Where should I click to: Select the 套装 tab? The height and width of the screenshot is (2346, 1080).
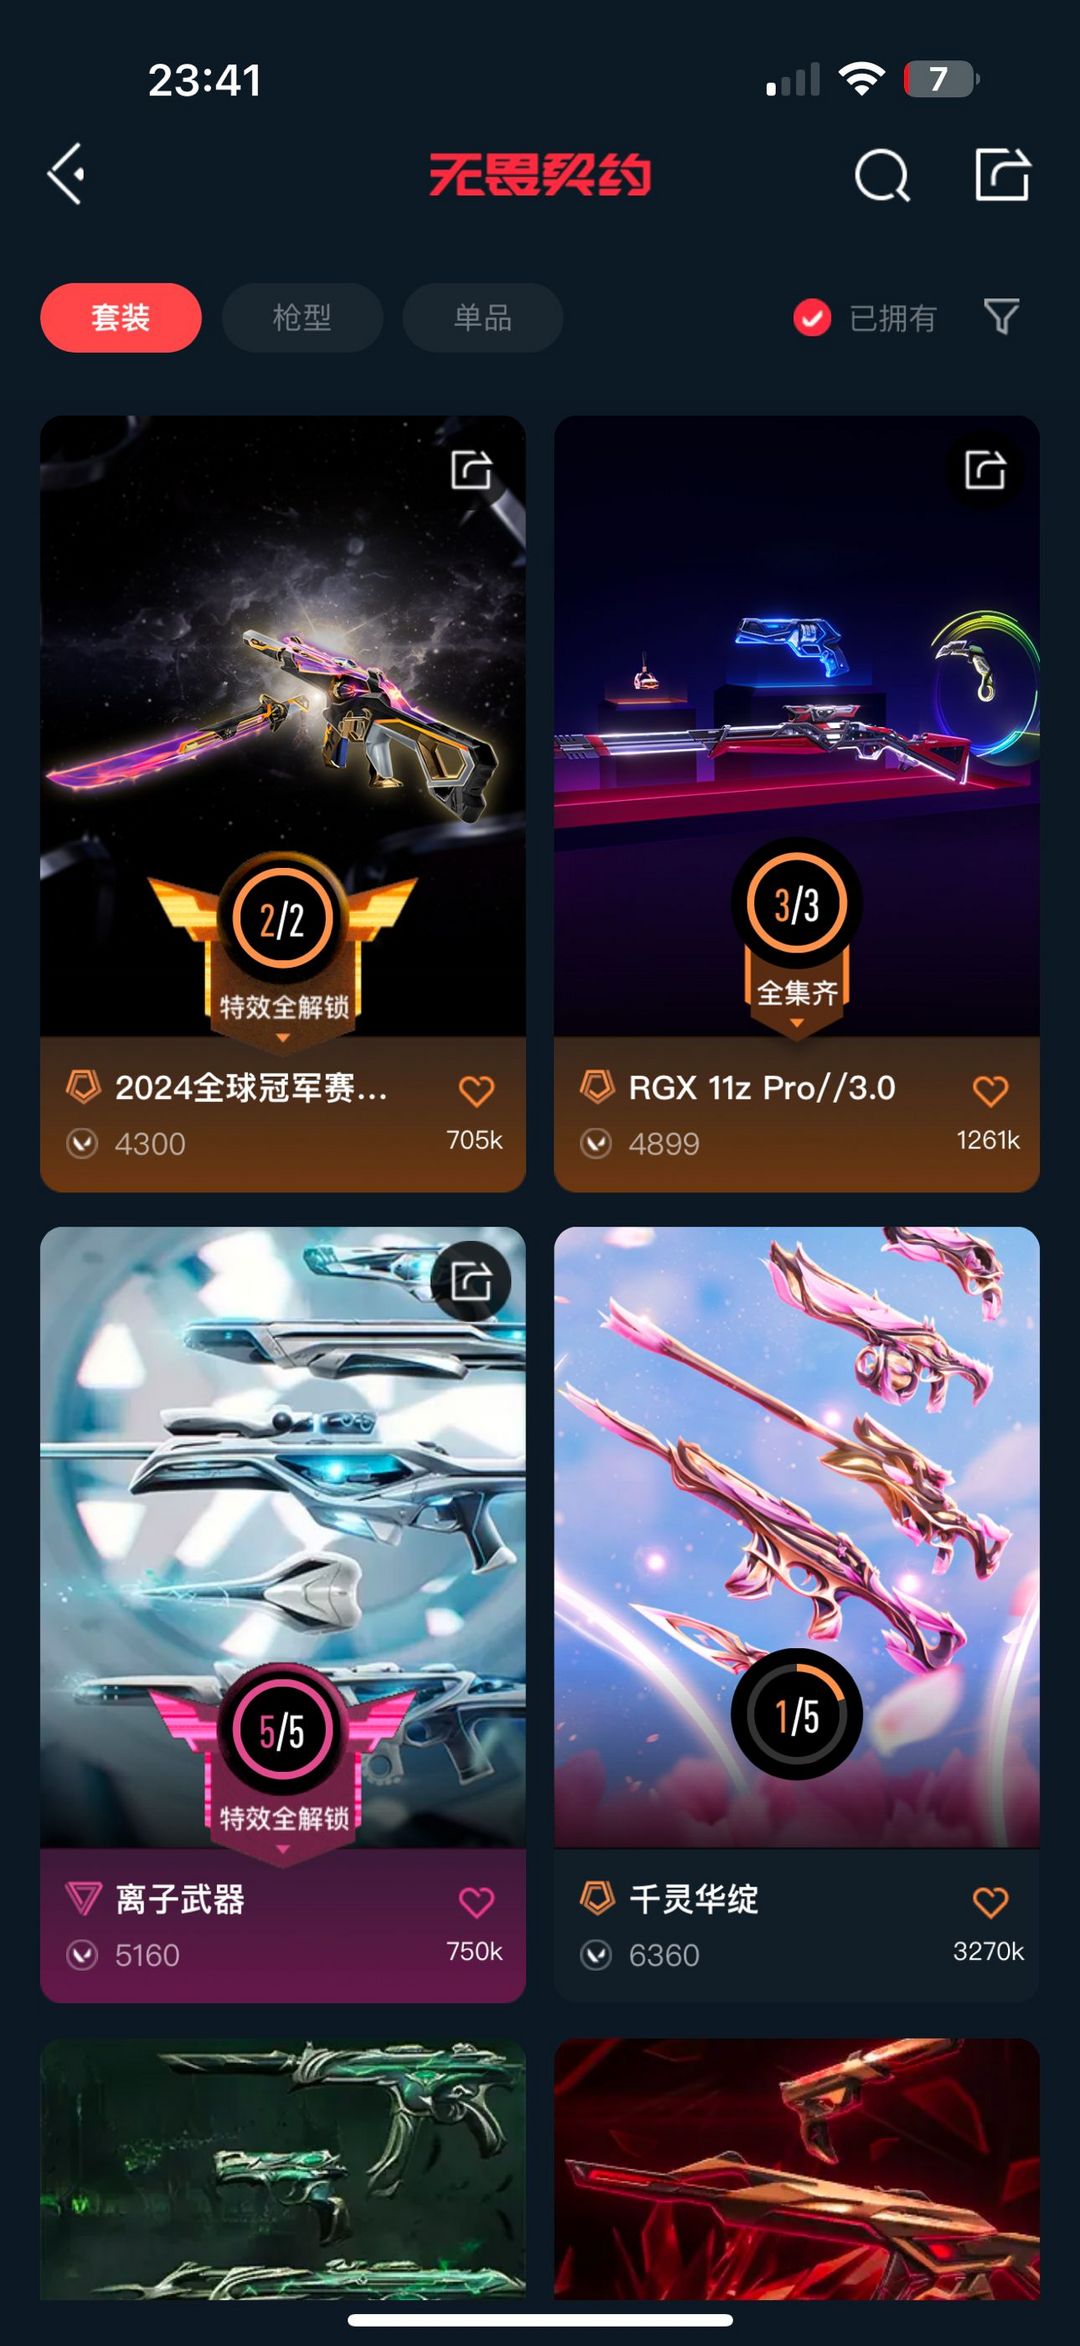coord(121,318)
